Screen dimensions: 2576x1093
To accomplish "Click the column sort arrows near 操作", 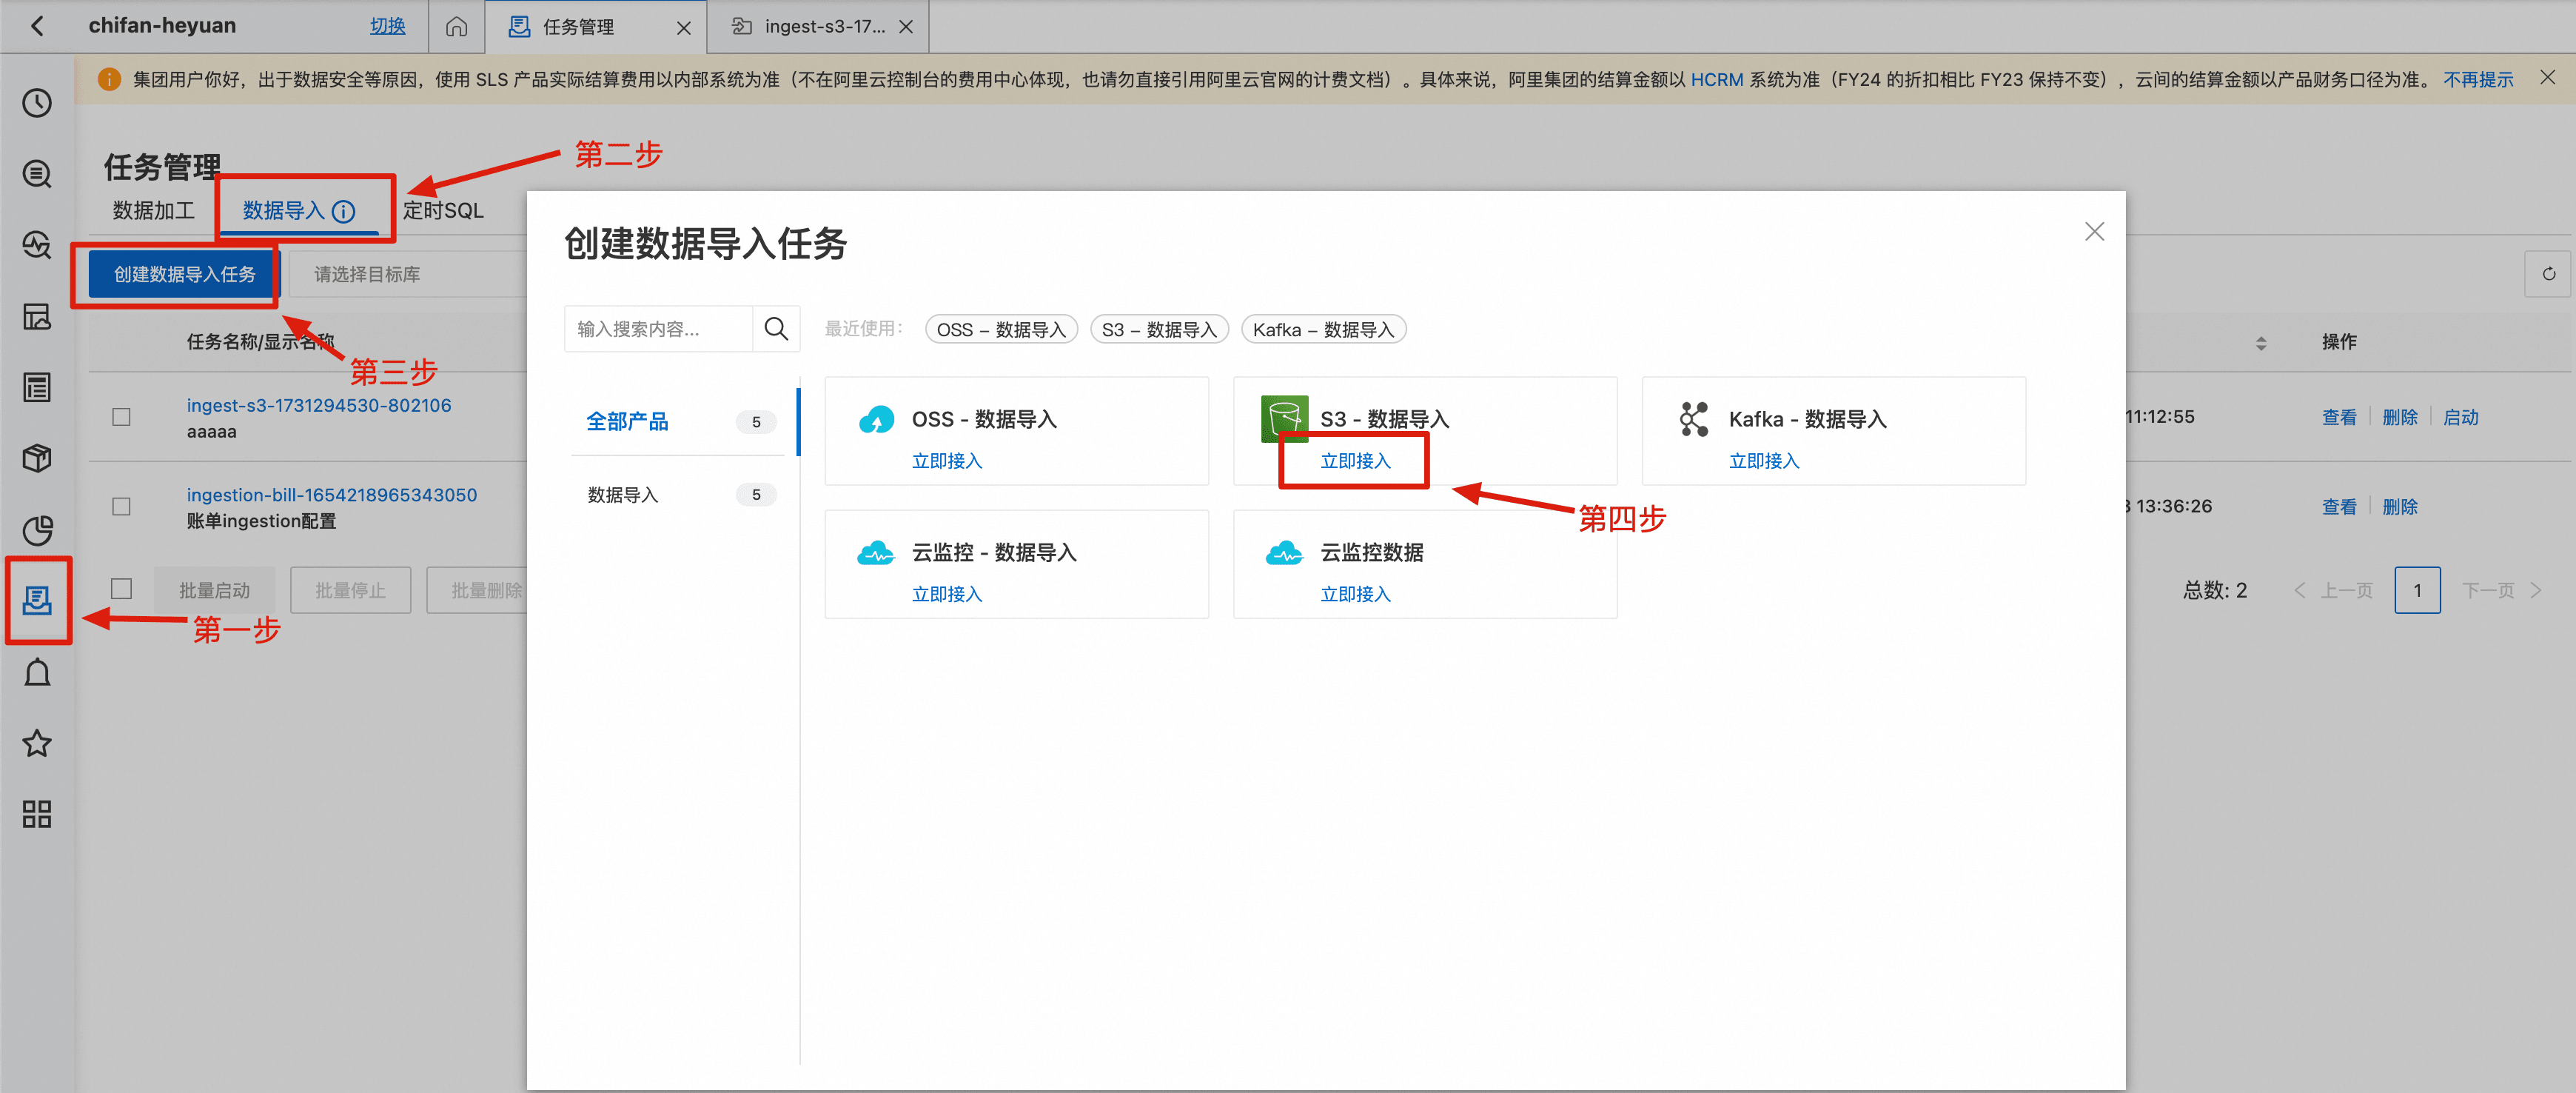I will pyautogui.click(x=2261, y=343).
